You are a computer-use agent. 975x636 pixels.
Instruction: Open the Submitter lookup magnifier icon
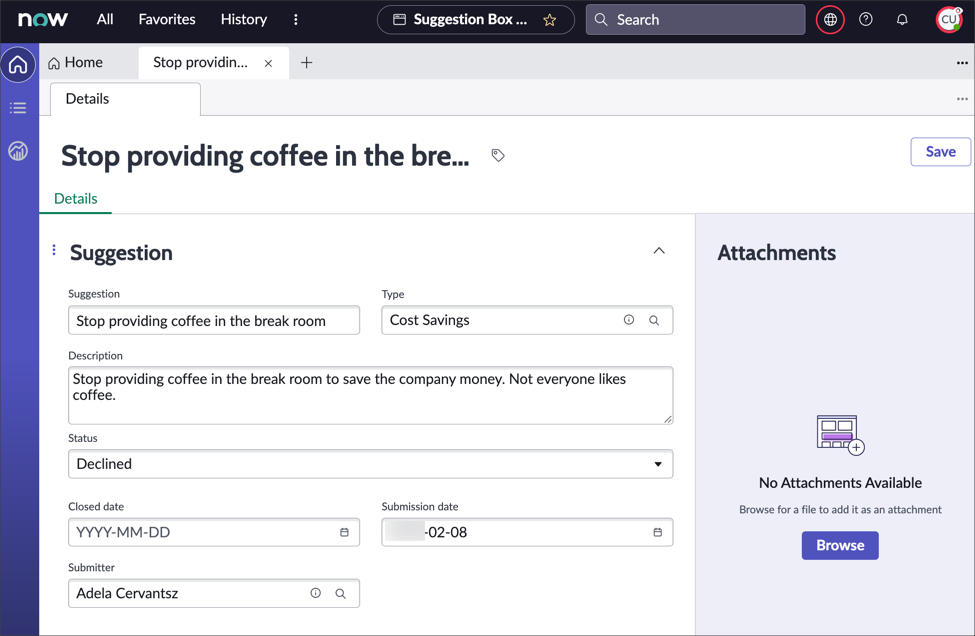click(341, 593)
